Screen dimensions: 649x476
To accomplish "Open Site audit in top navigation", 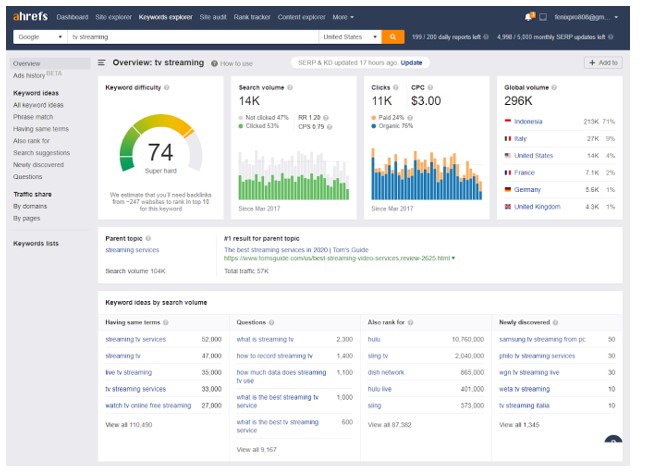I will click(213, 17).
